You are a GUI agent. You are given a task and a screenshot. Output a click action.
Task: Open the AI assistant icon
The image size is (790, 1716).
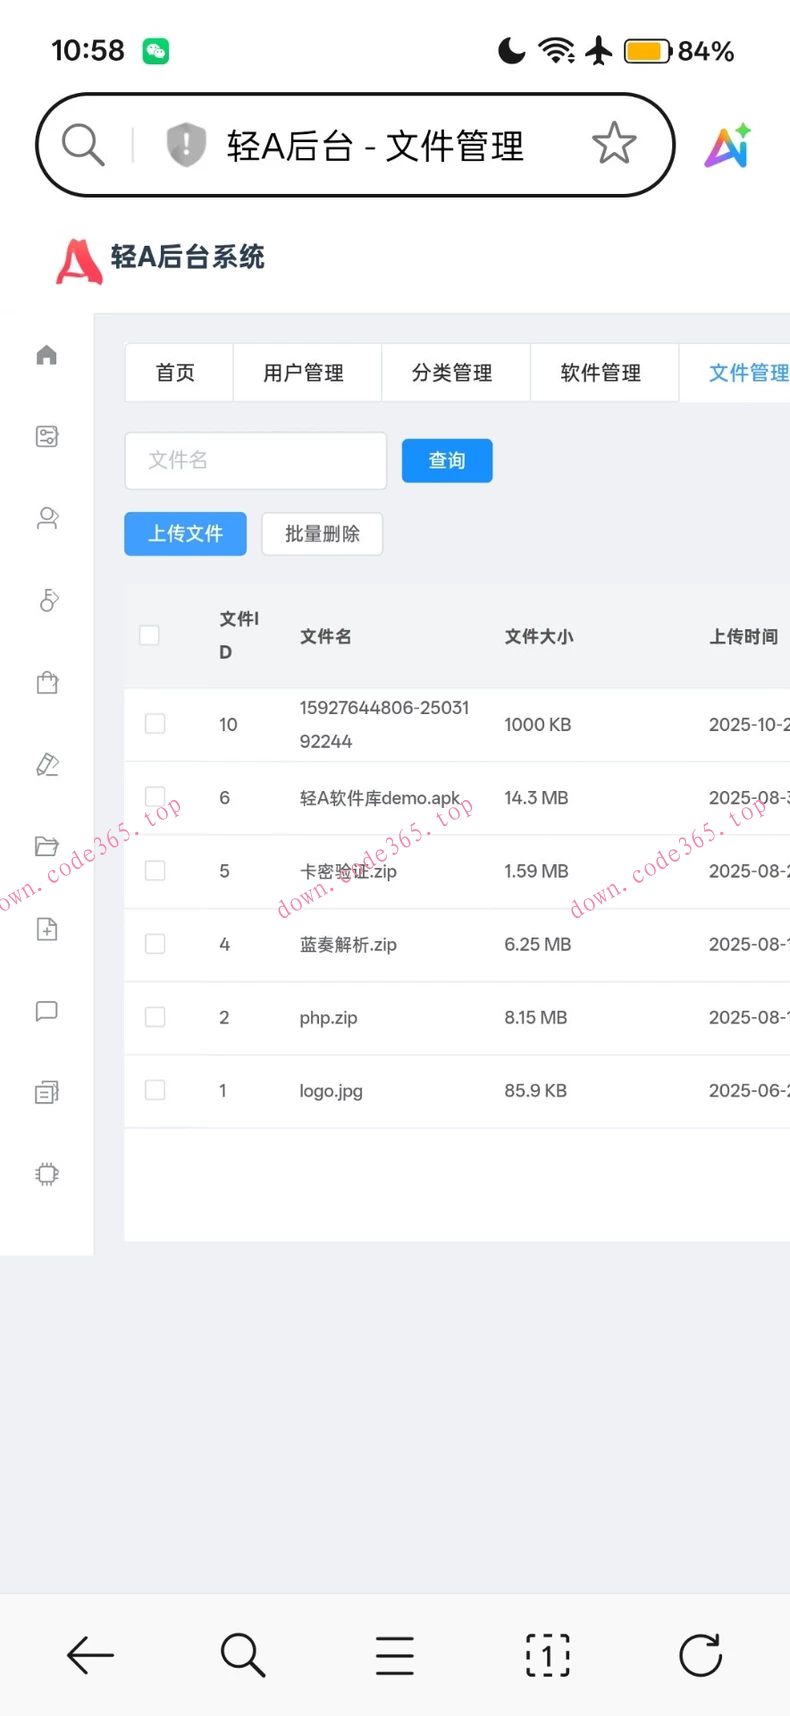(x=728, y=146)
